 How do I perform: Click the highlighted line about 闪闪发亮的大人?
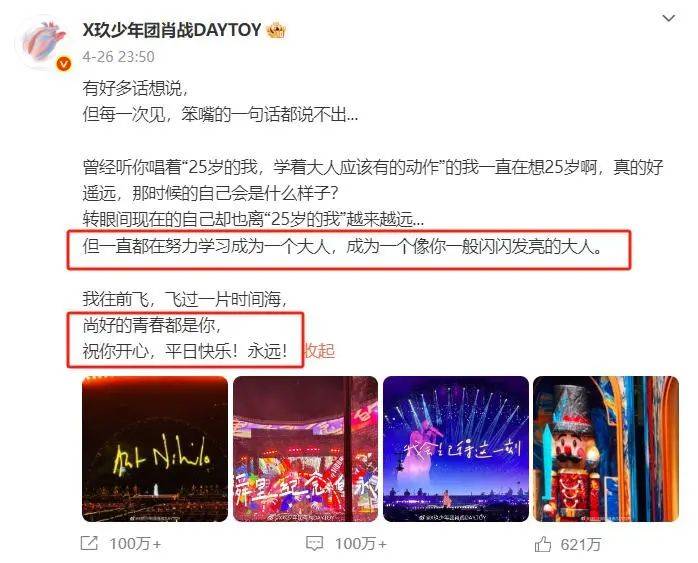342,247
